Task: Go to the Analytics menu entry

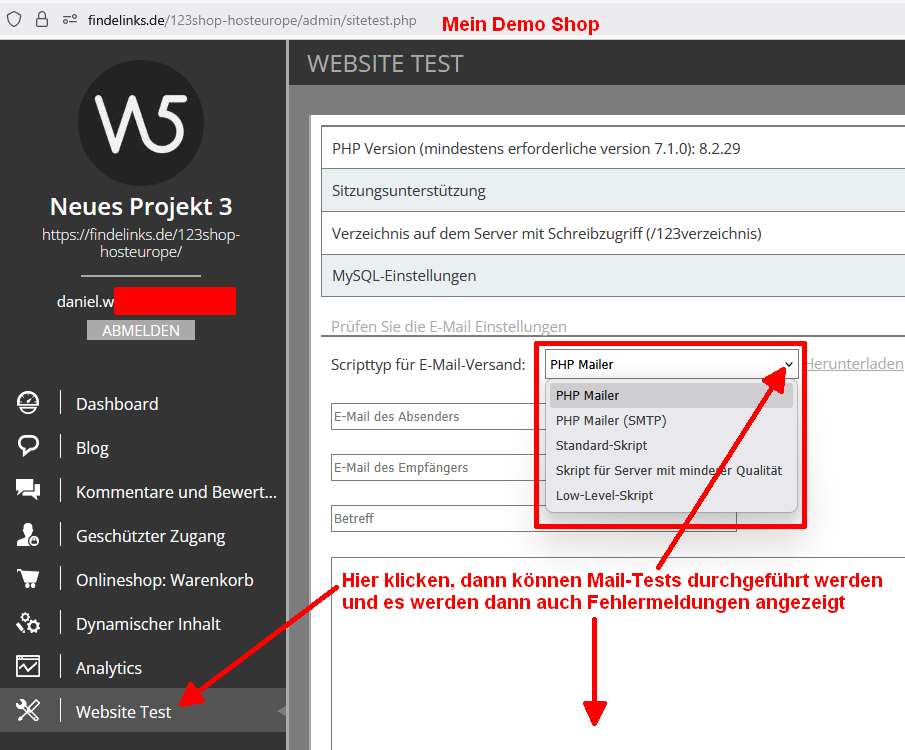Action: (x=109, y=668)
